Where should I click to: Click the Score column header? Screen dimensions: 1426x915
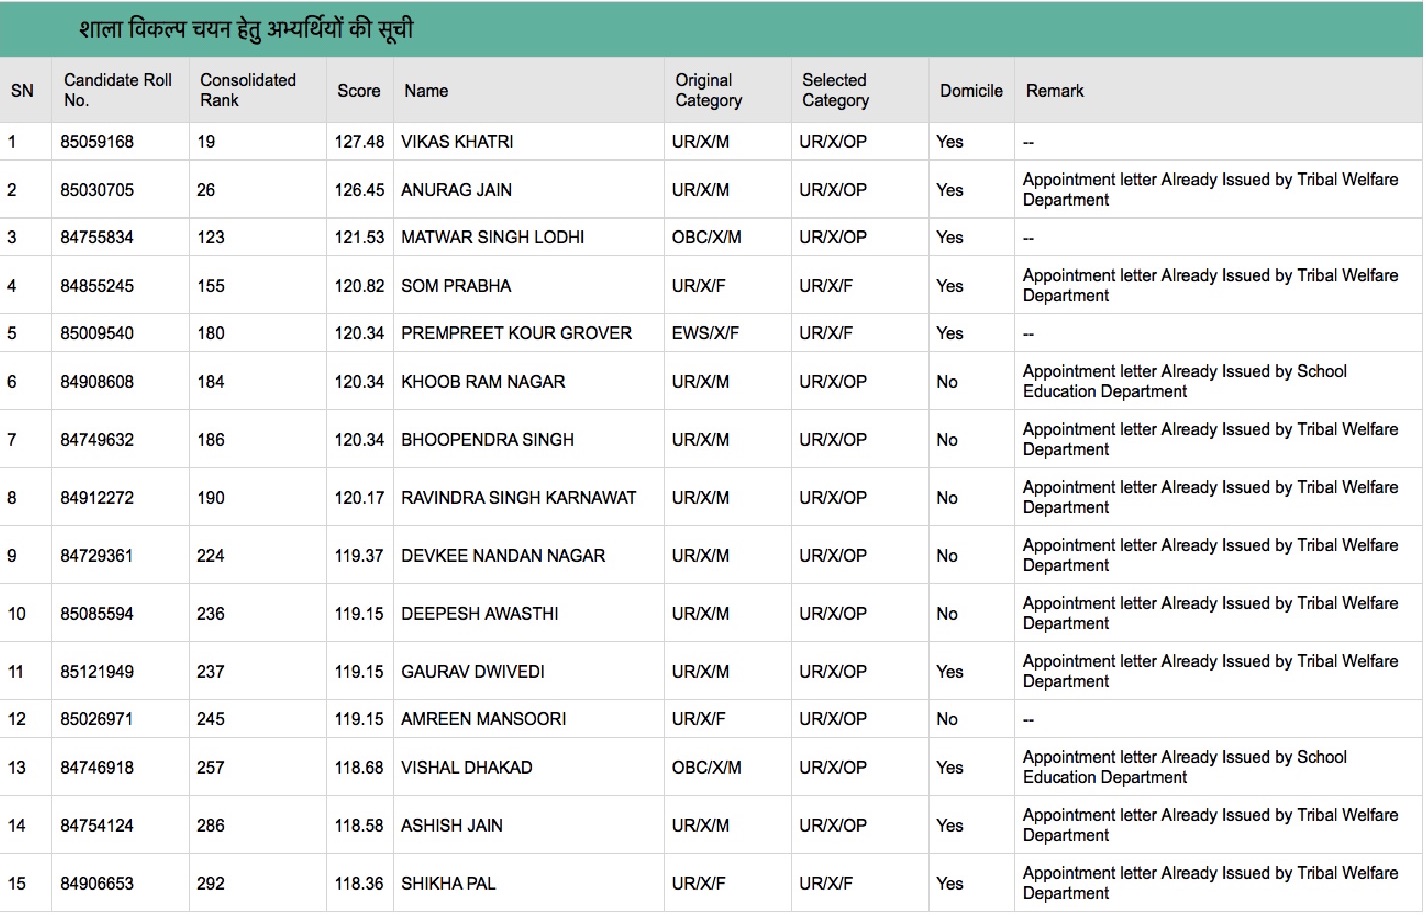[x=358, y=91]
